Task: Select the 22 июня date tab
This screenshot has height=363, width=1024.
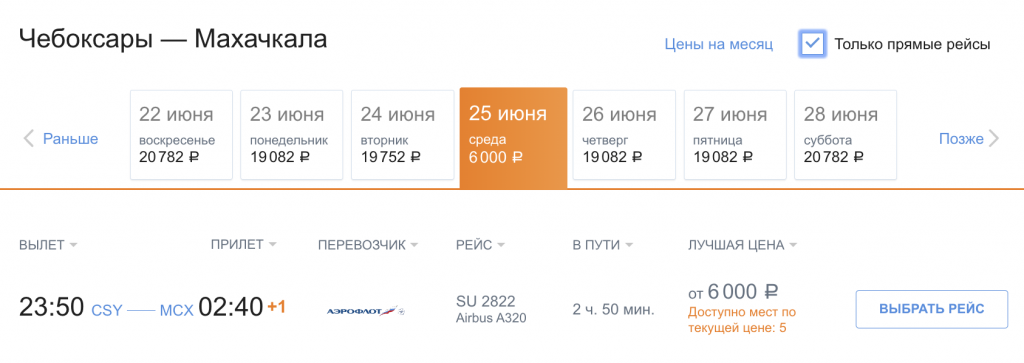Action: 182,134
